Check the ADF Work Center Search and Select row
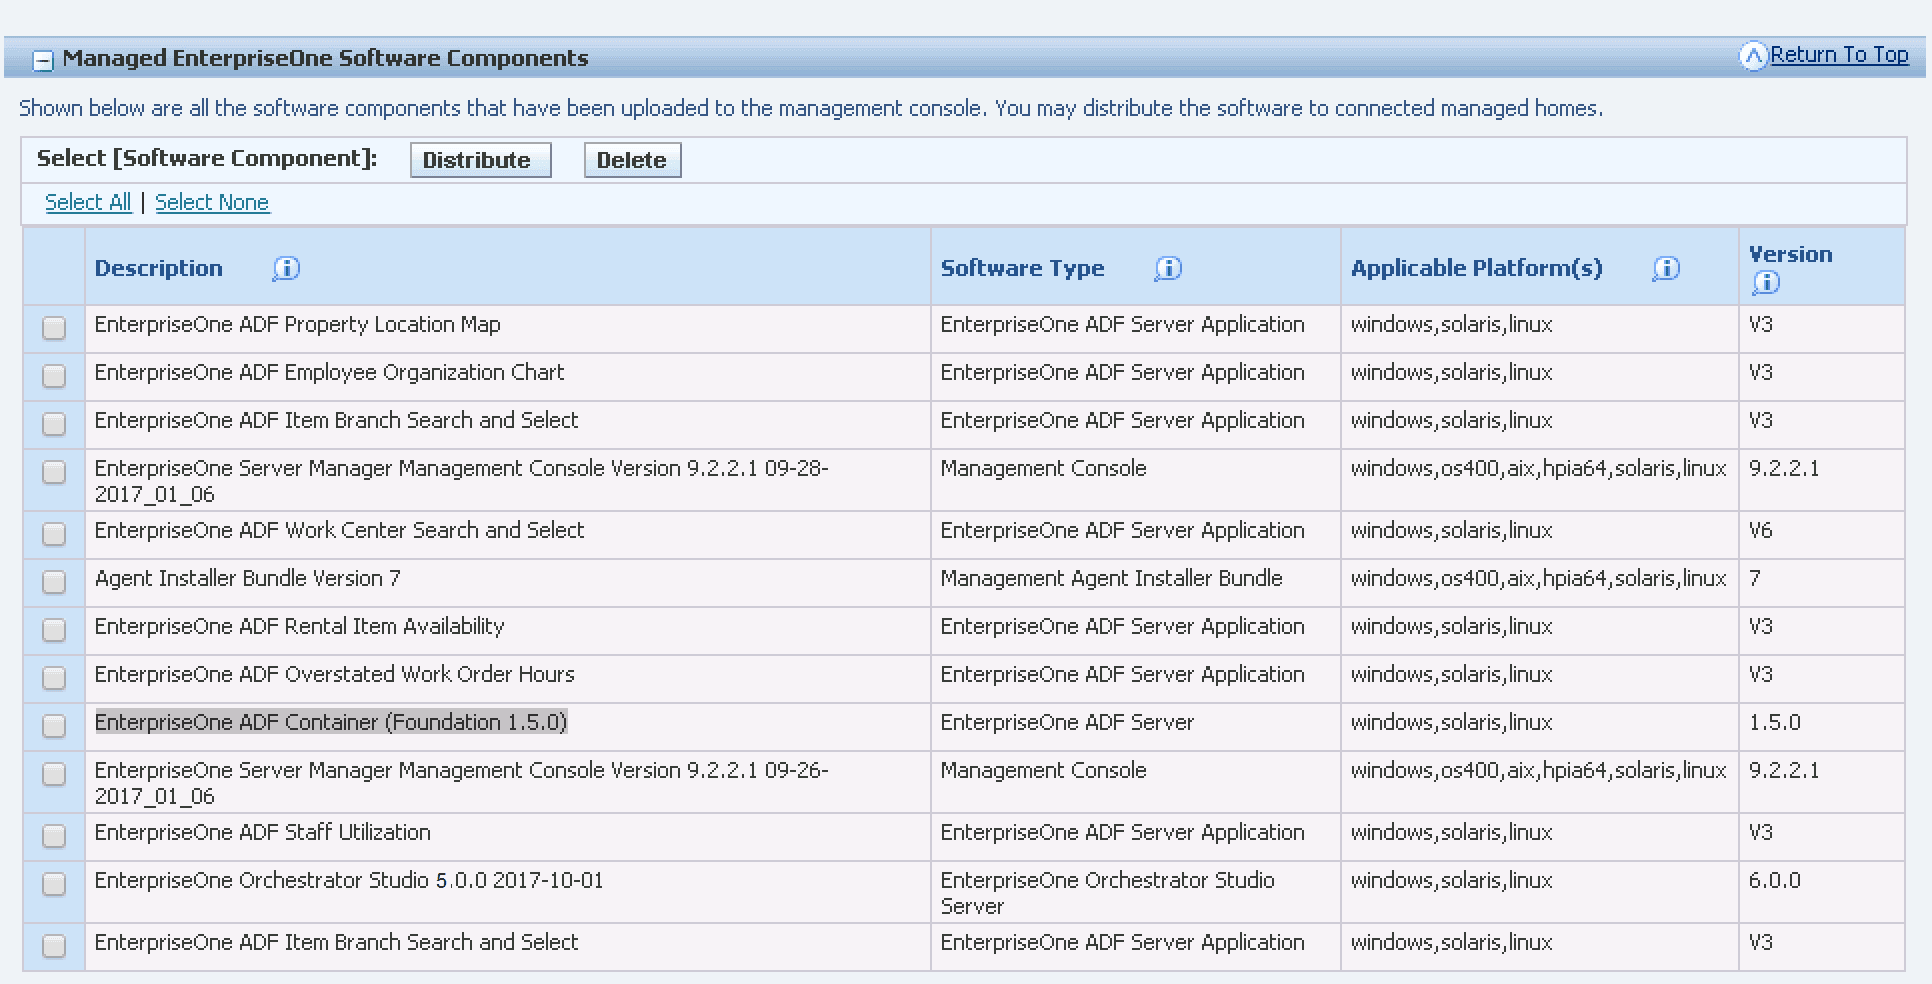Screen dimensions: 1932x984 click(54, 534)
